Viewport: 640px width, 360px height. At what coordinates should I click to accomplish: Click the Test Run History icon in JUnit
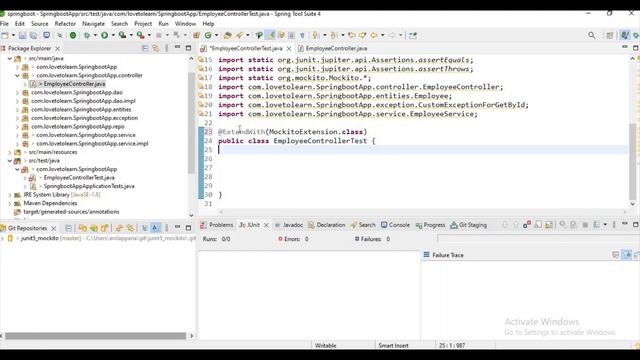click(596, 224)
